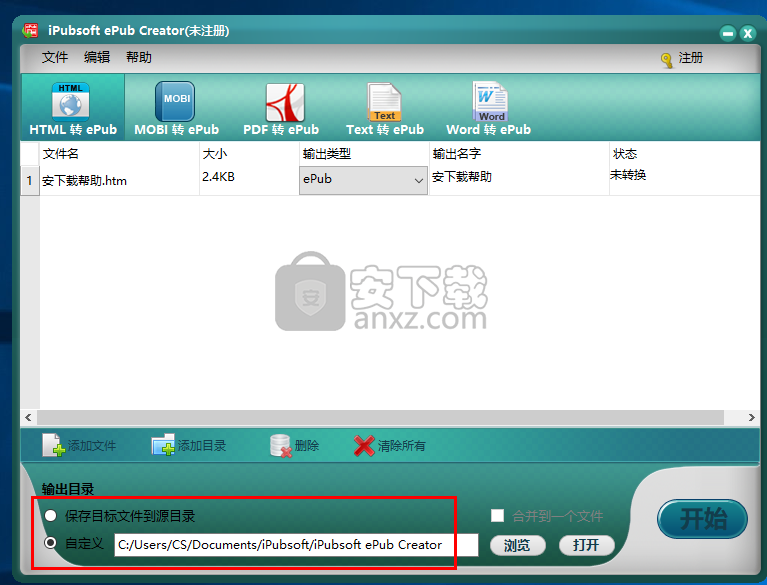The height and width of the screenshot is (585, 767).
Task: Select Word 转 ePub conversion
Action: [489, 108]
